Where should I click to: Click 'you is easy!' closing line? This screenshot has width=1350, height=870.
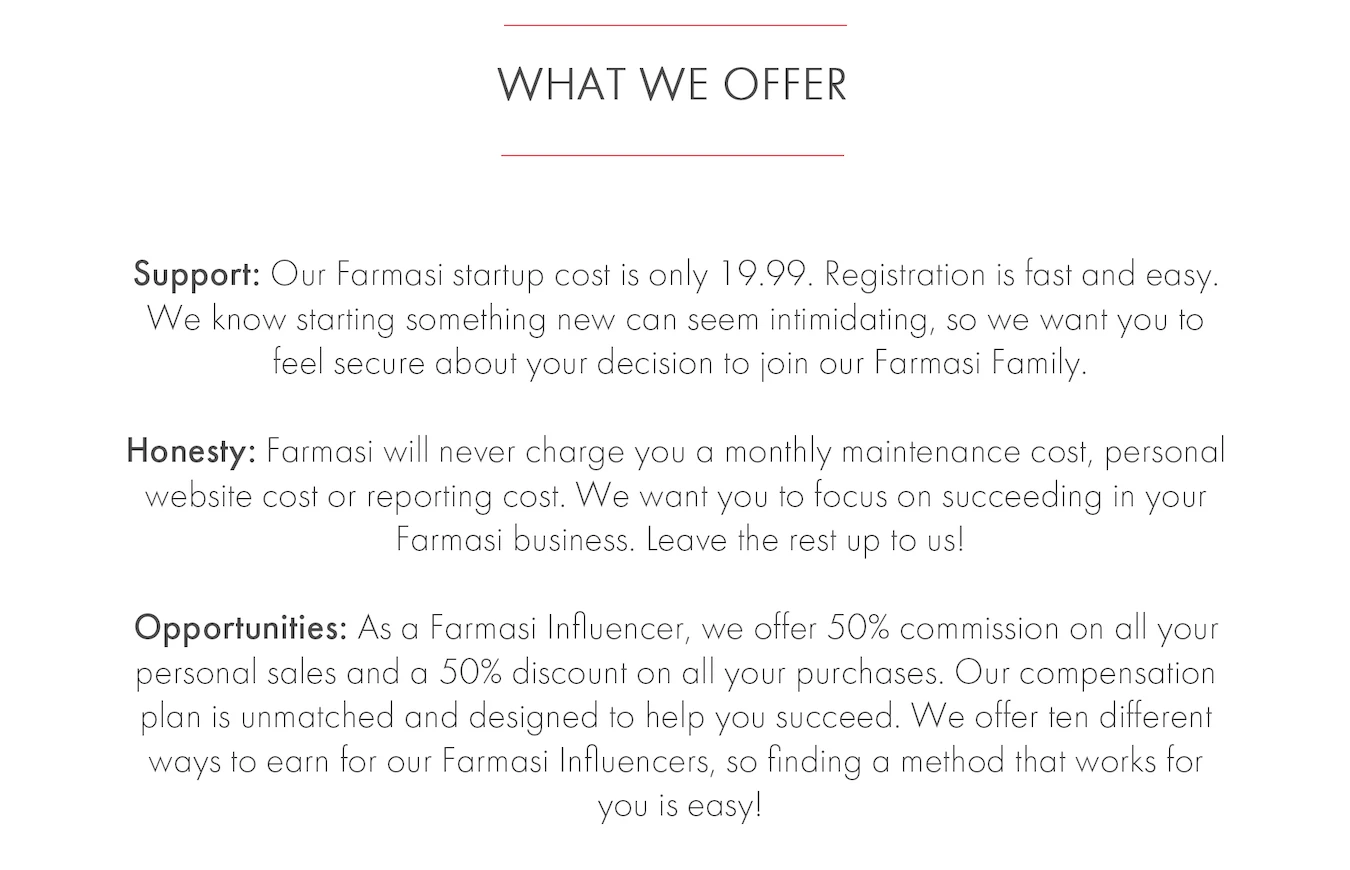click(680, 806)
